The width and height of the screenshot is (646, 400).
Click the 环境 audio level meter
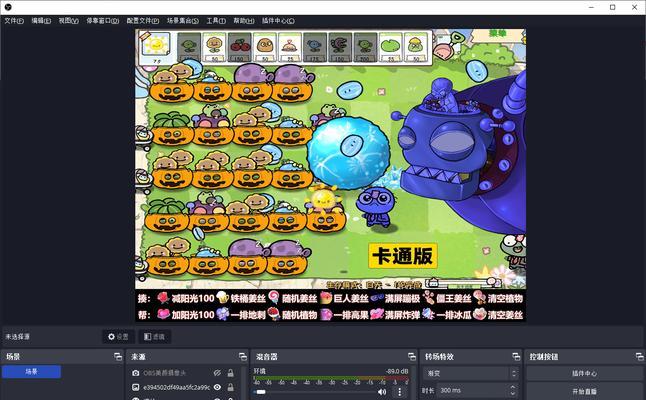coord(331,378)
